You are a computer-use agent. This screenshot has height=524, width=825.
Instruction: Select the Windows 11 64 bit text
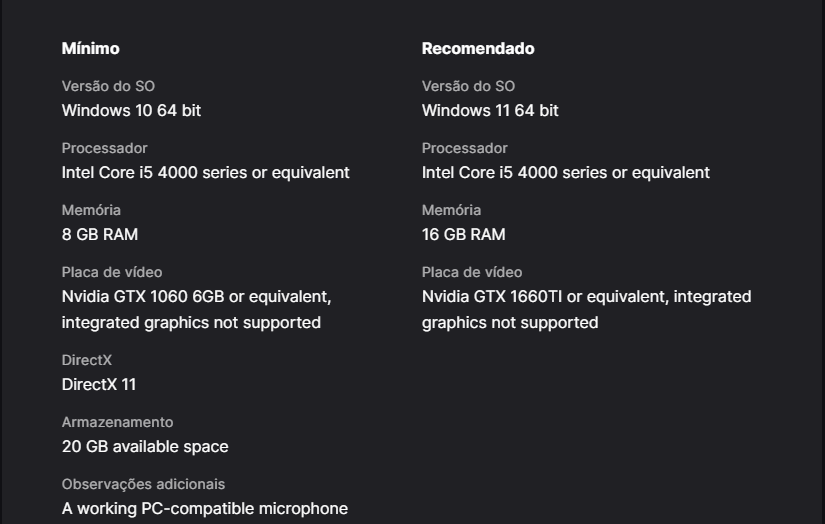tap(490, 110)
